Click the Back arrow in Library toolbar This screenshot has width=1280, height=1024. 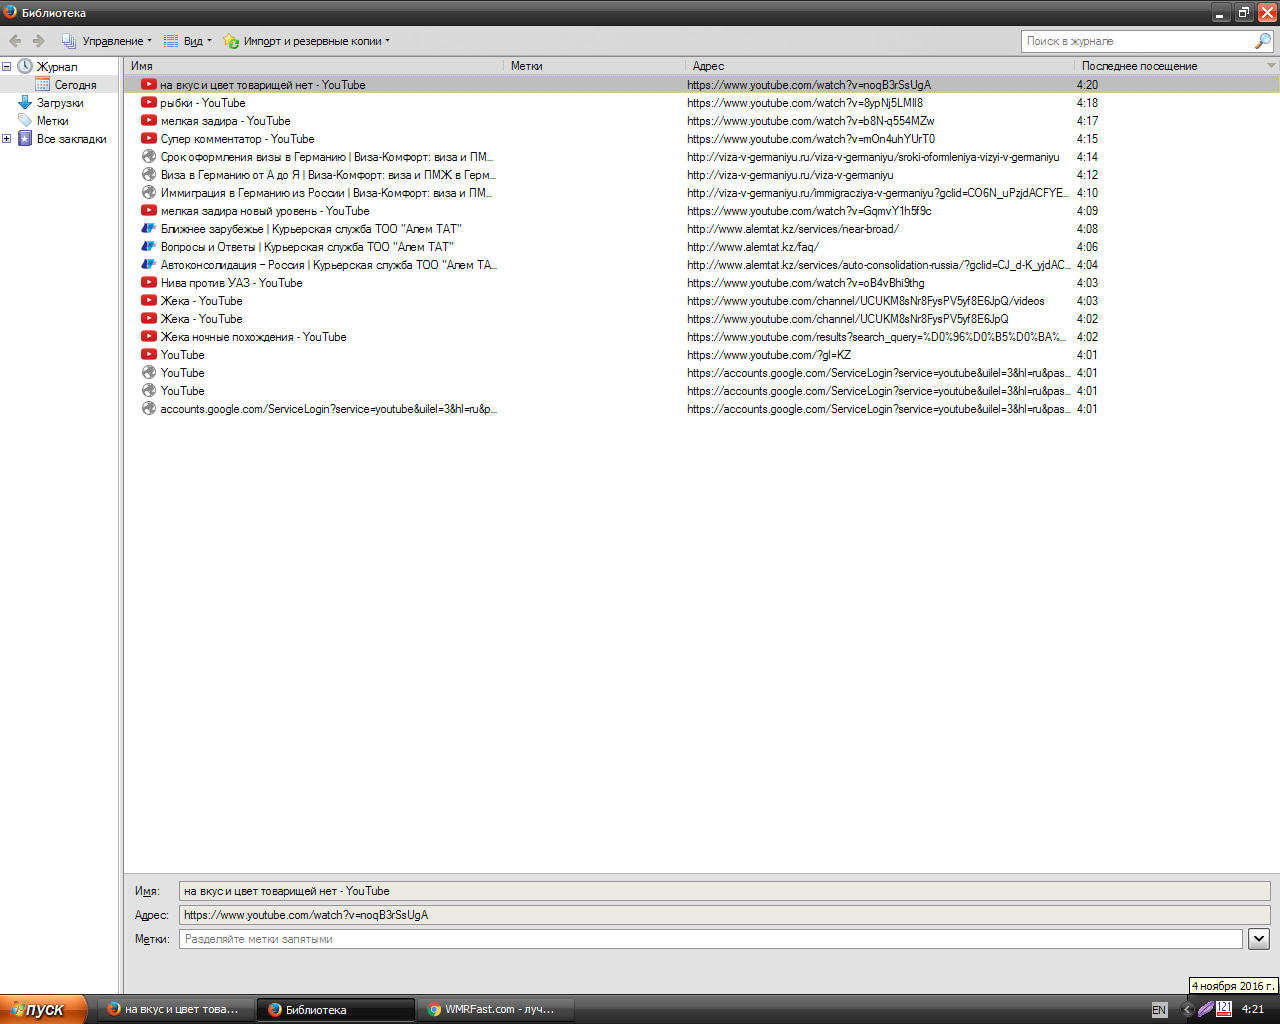pyautogui.click(x=15, y=41)
